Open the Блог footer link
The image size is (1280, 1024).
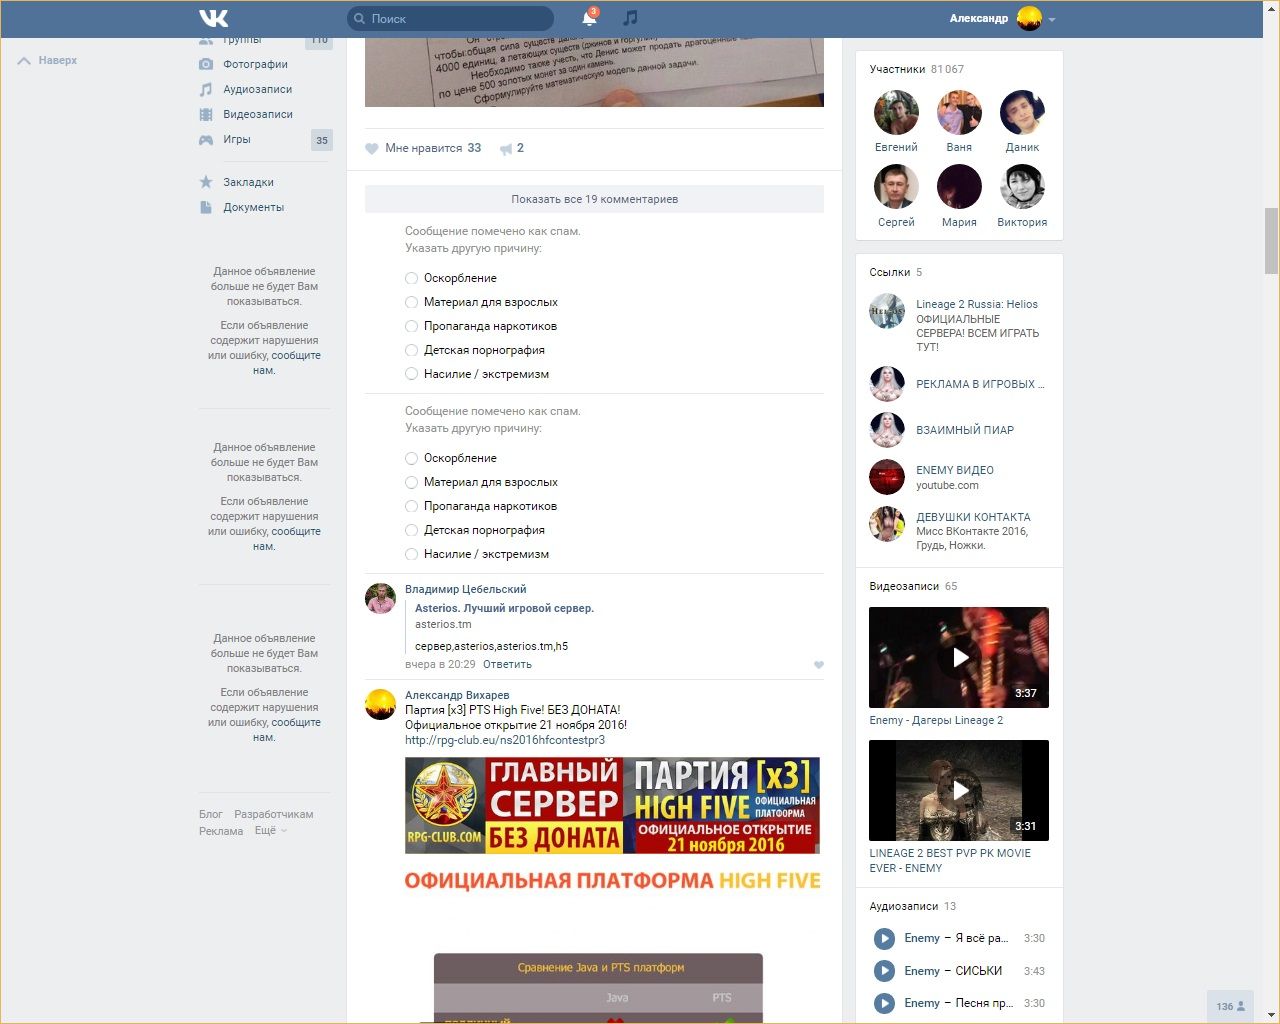tap(210, 814)
